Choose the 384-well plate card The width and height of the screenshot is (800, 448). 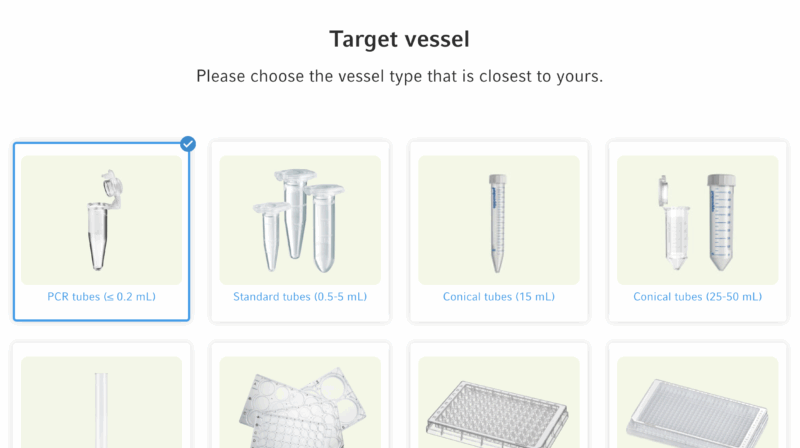tap(697, 395)
